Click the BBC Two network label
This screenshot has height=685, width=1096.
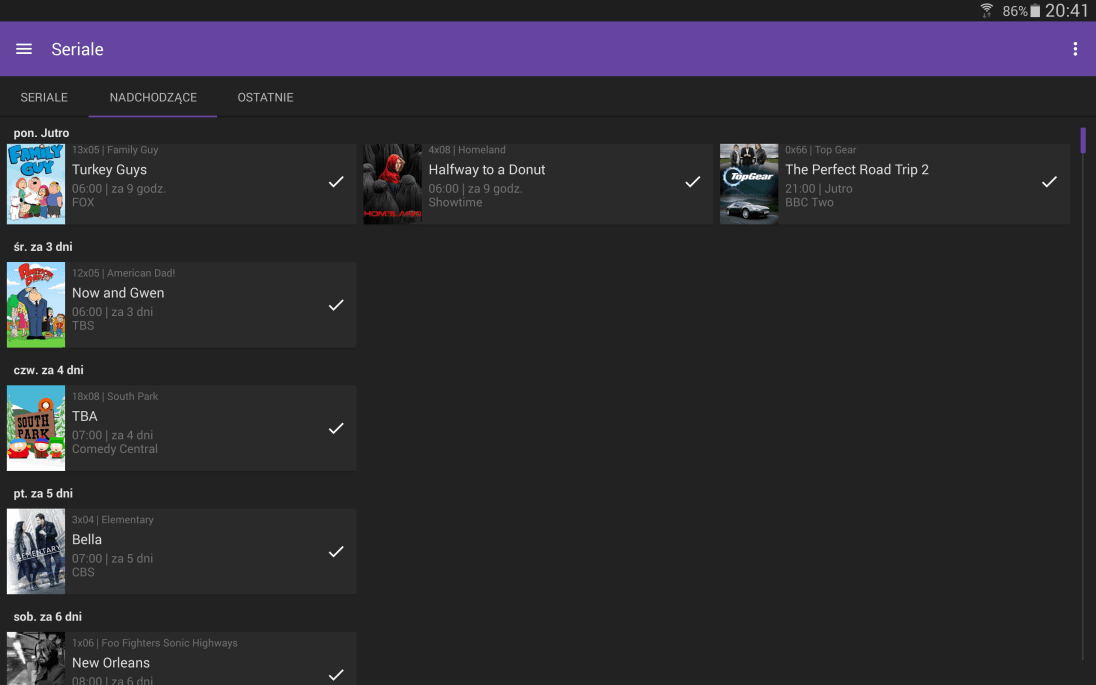click(x=809, y=202)
